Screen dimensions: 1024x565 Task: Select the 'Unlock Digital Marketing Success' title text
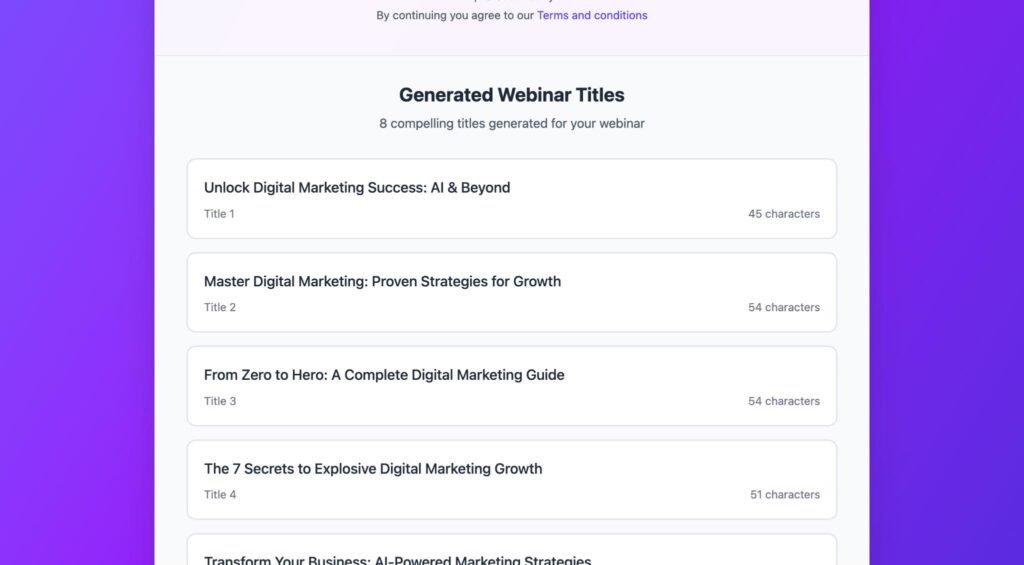(x=357, y=188)
